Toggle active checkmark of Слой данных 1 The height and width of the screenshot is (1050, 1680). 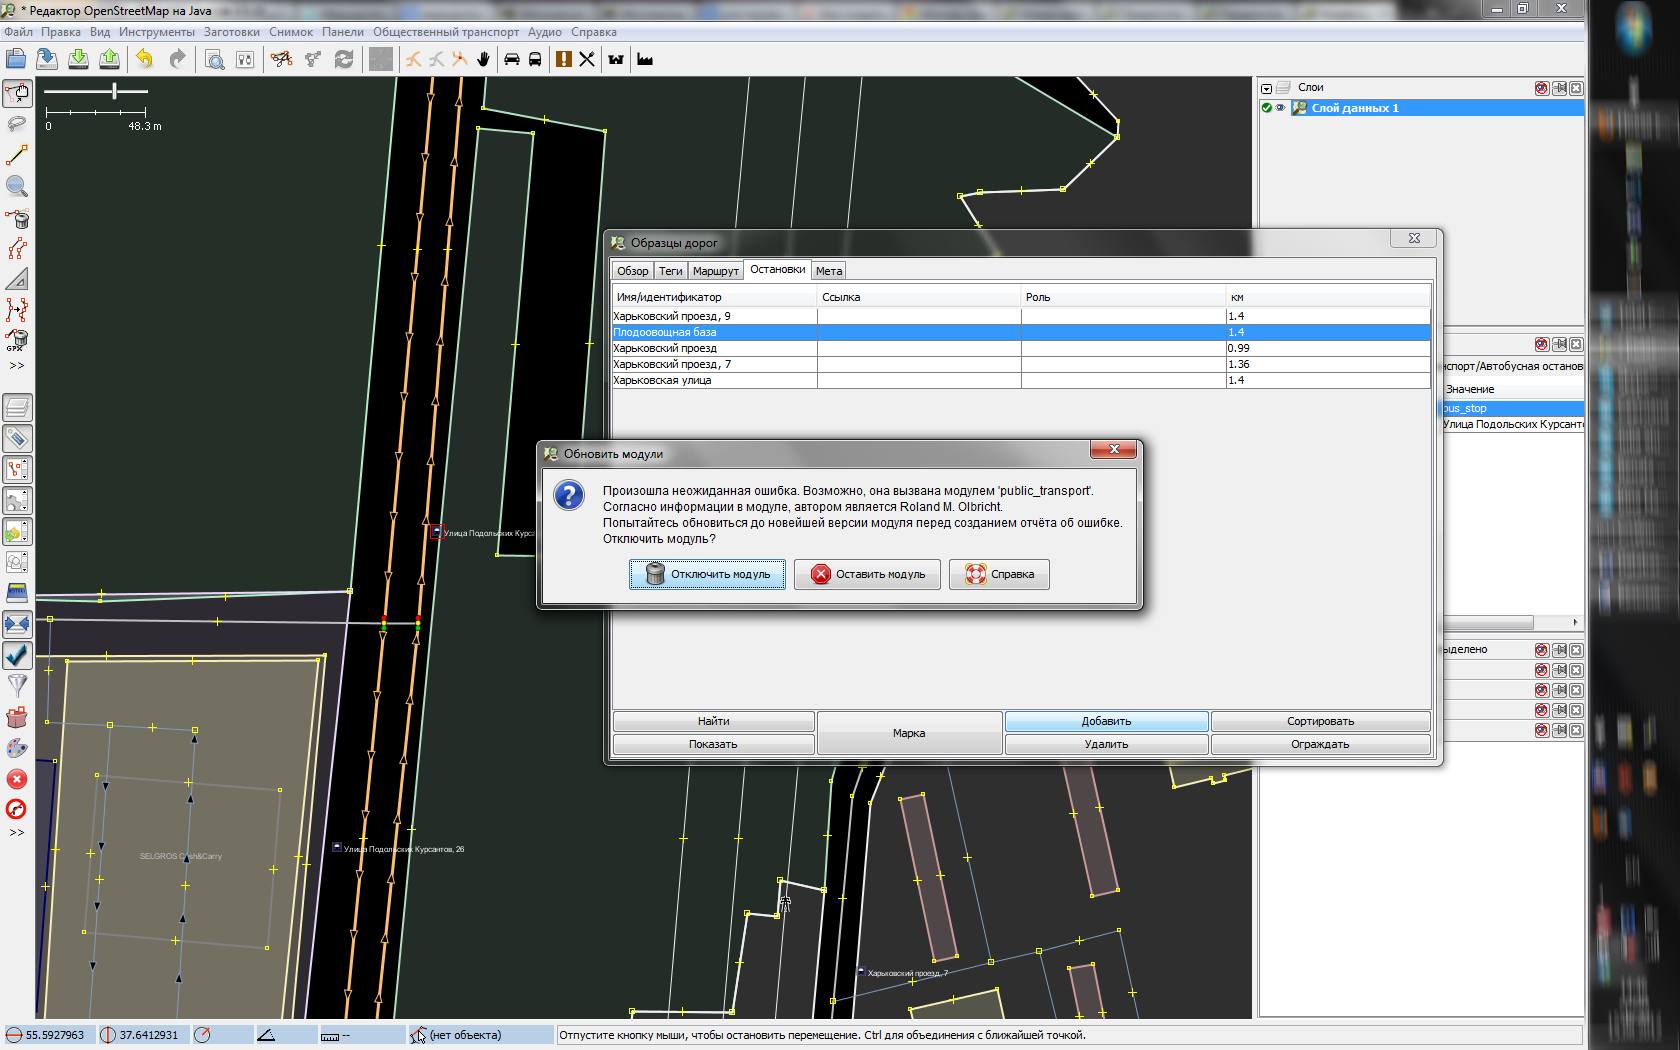click(x=1267, y=108)
